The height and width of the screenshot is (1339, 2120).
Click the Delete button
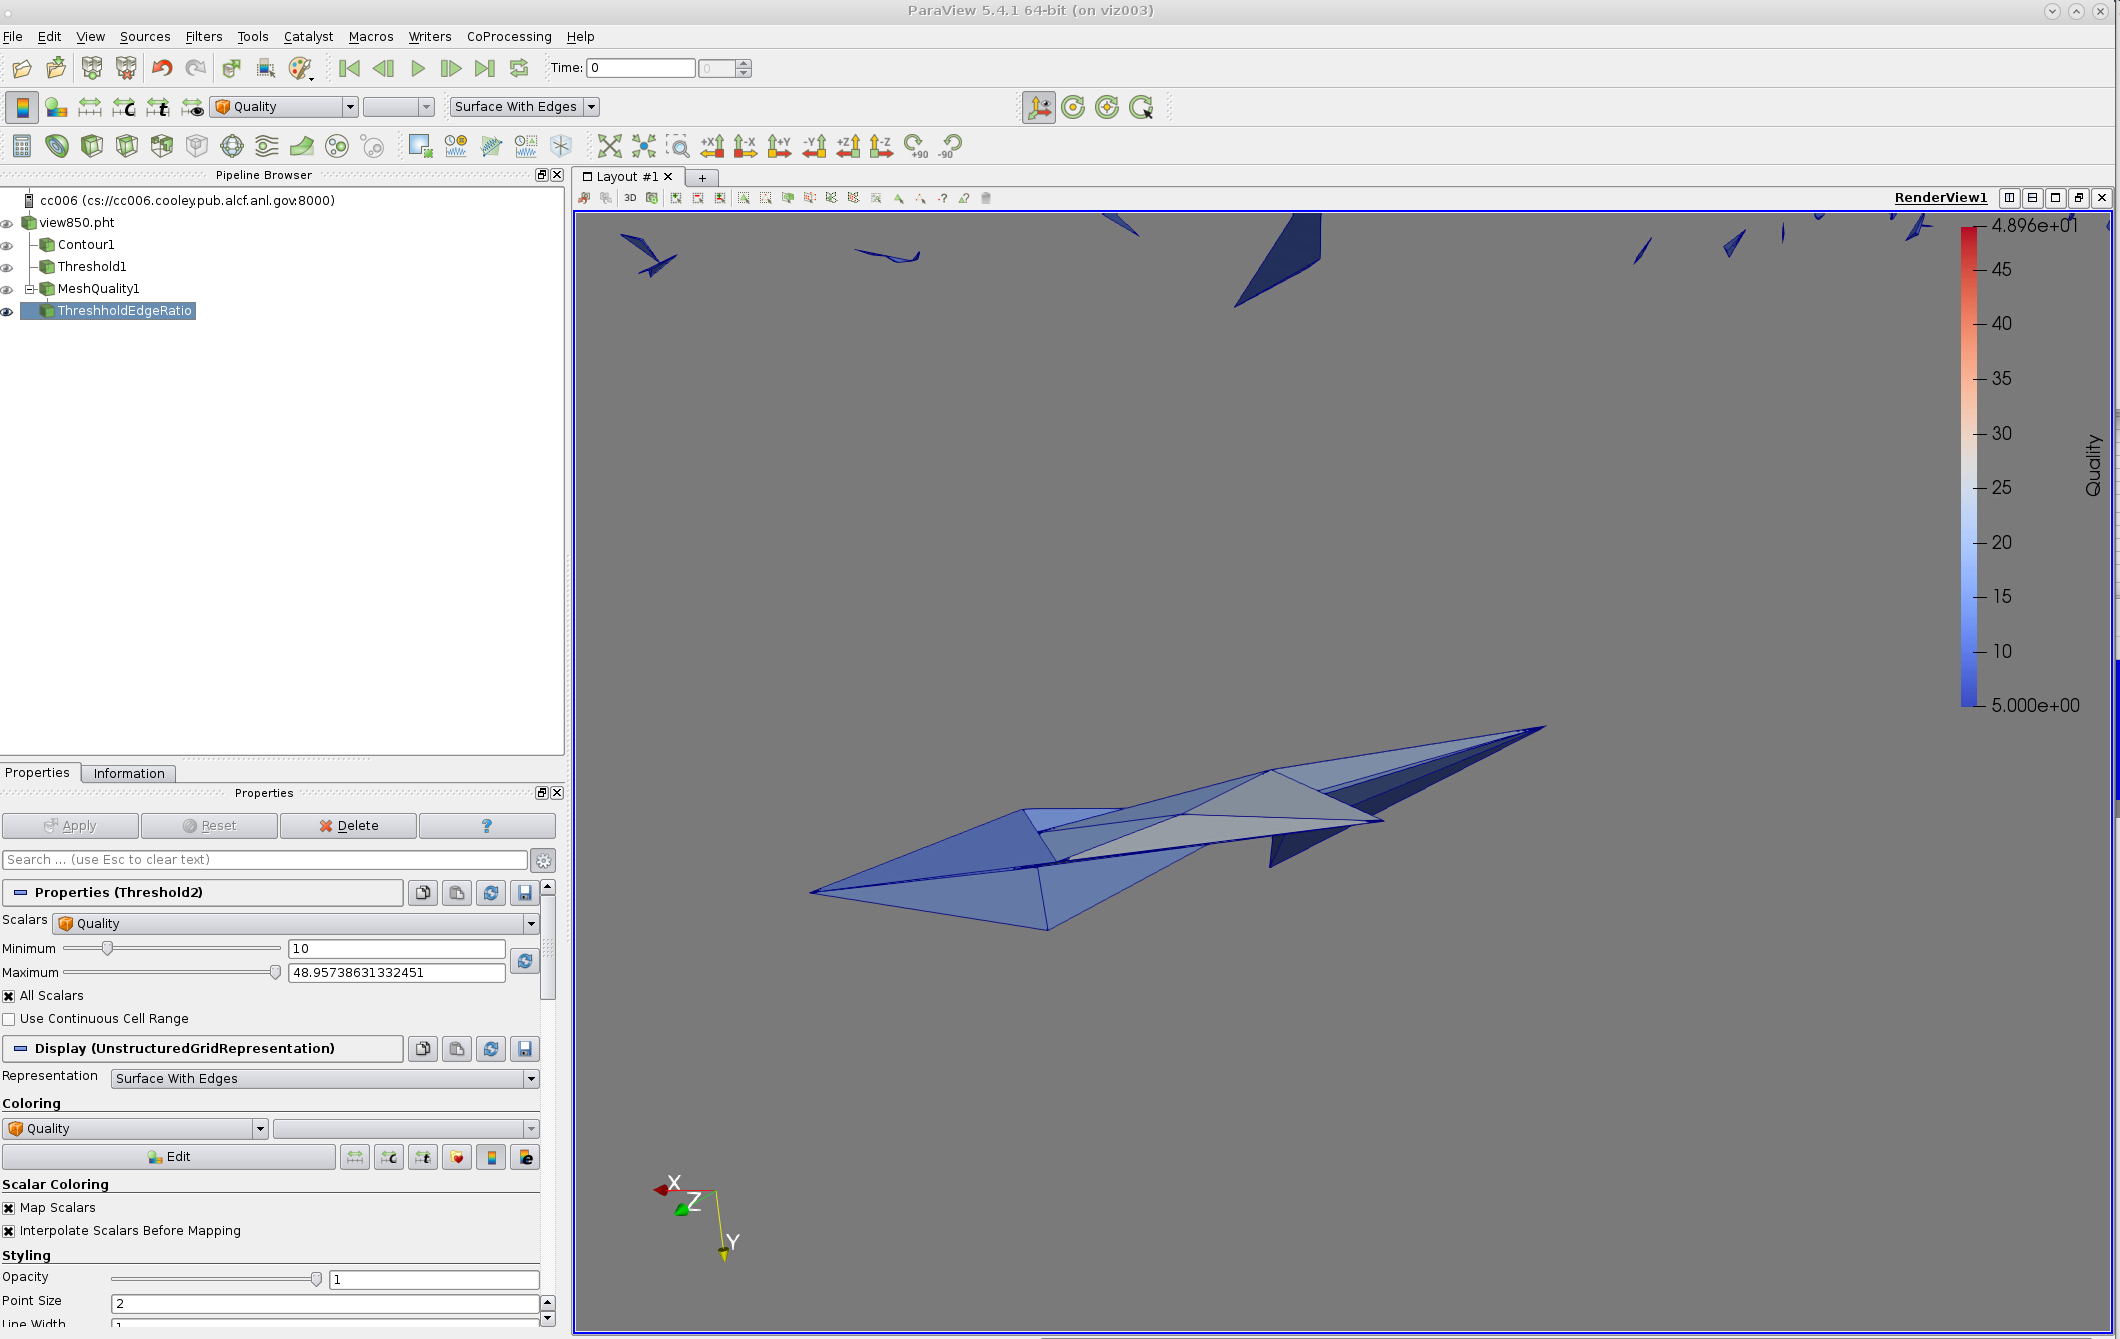pos(348,826)
